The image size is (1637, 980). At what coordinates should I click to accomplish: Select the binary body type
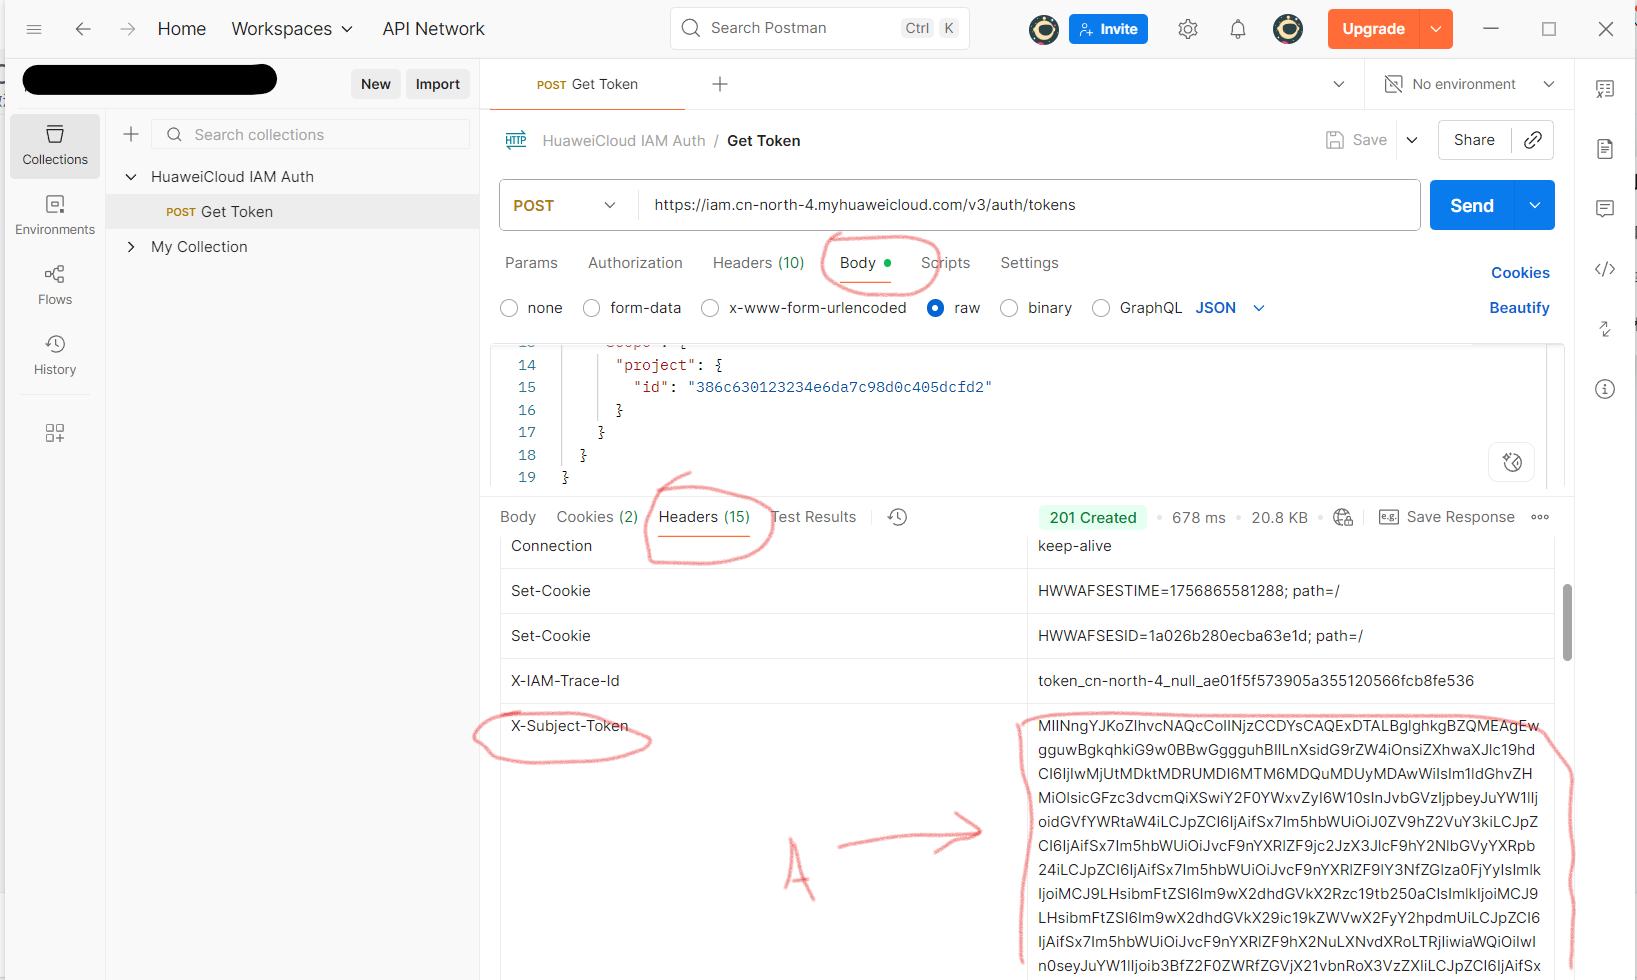tap(1009, 308)
